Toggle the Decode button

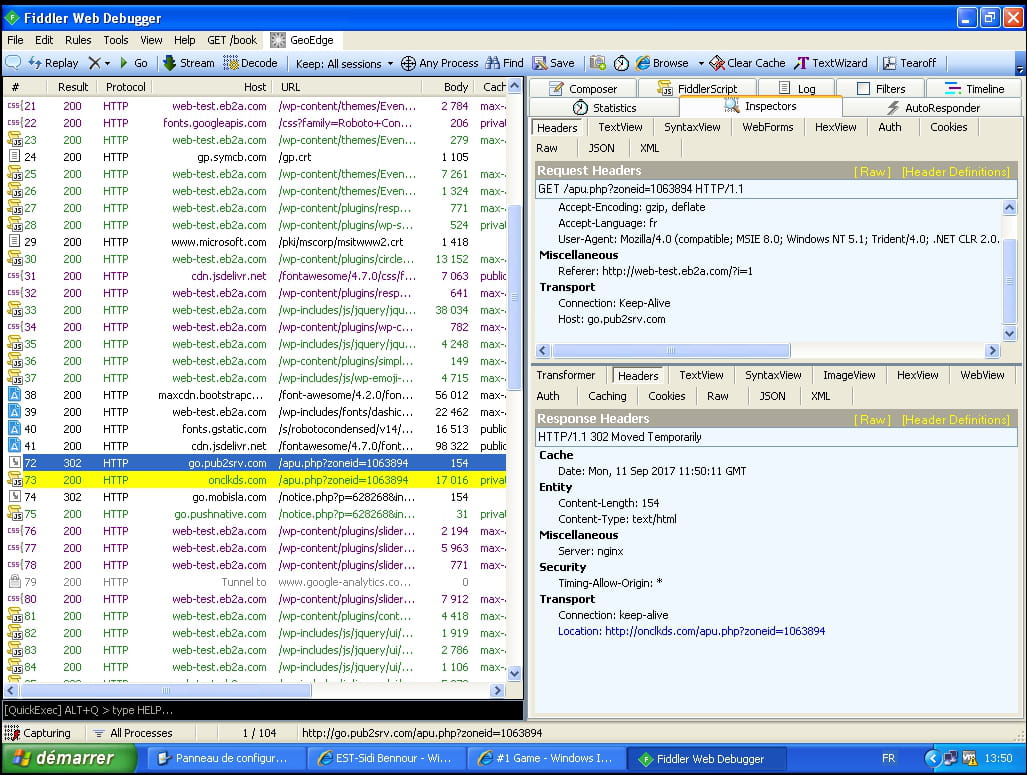250,63
